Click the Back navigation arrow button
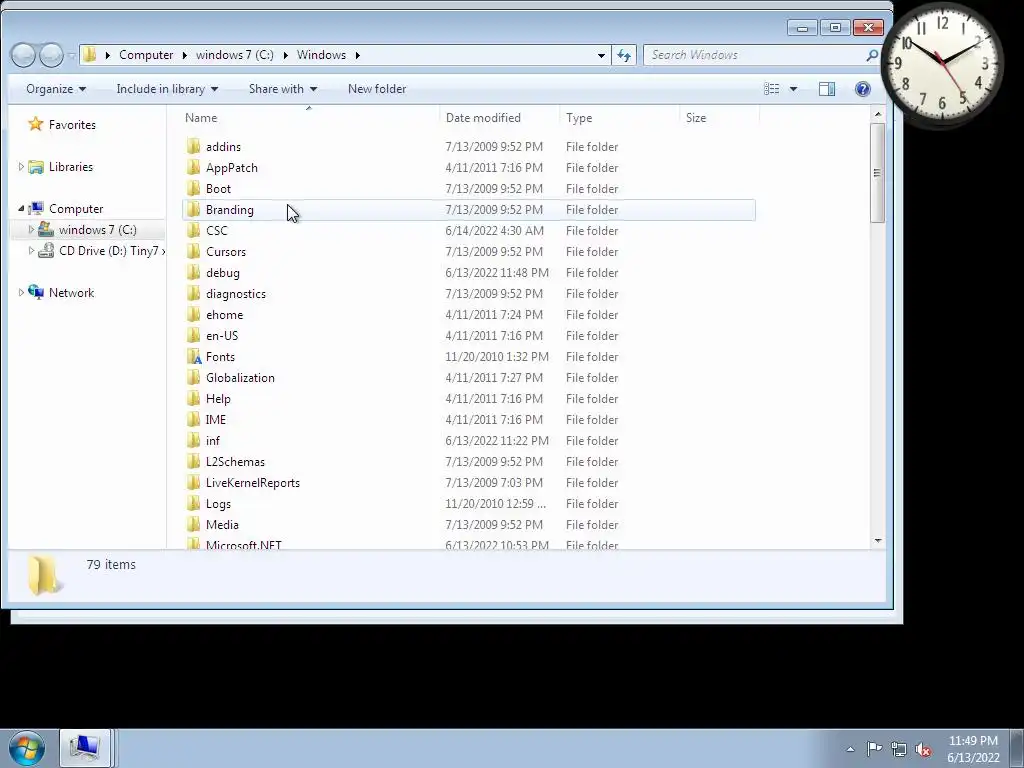Image resolution: width=1024 pixels, height=768 pixels. (23, 55)
